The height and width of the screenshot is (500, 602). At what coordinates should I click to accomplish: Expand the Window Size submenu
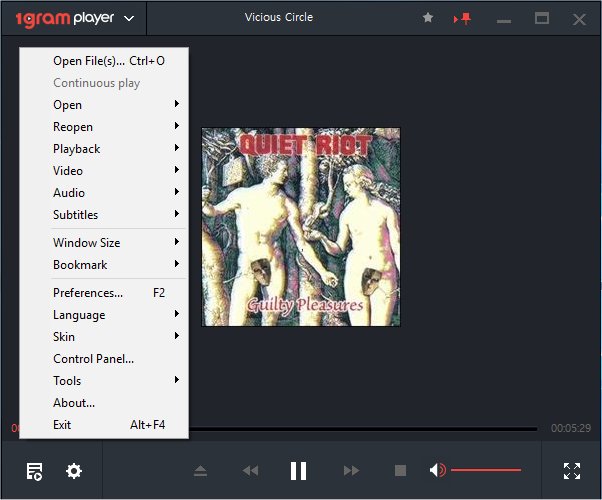point(104,242)
